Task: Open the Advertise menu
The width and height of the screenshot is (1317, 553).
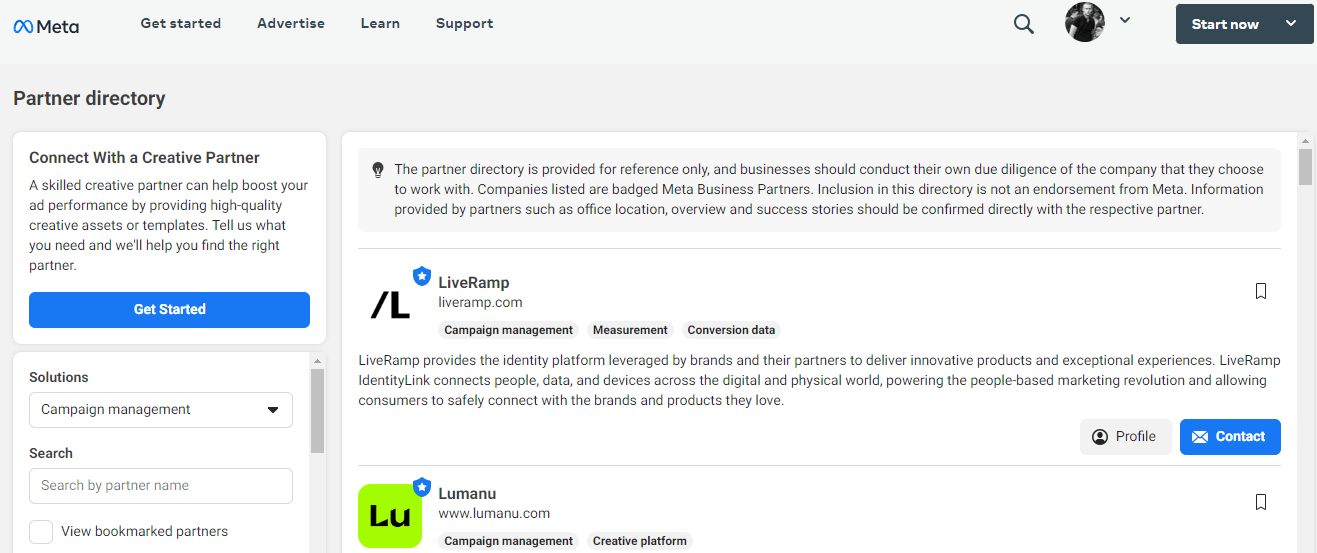Action: (x=291, y=23)
